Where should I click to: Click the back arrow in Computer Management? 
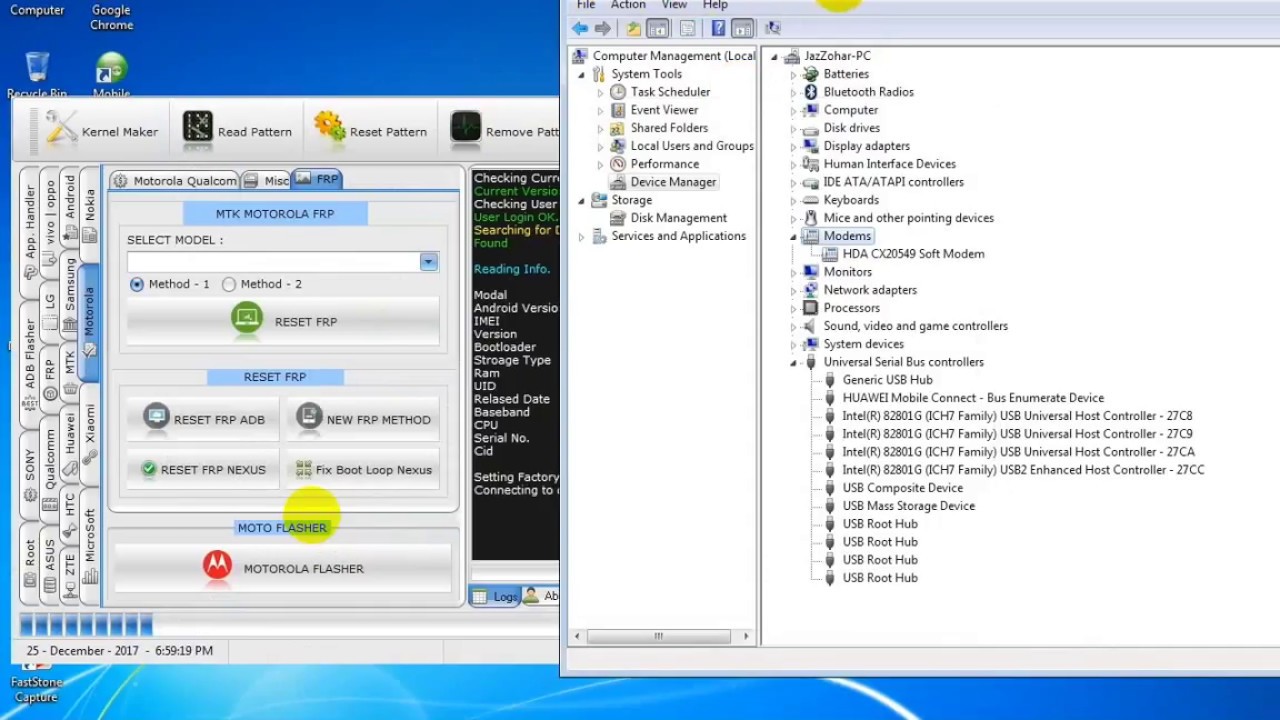click(580, 28)
